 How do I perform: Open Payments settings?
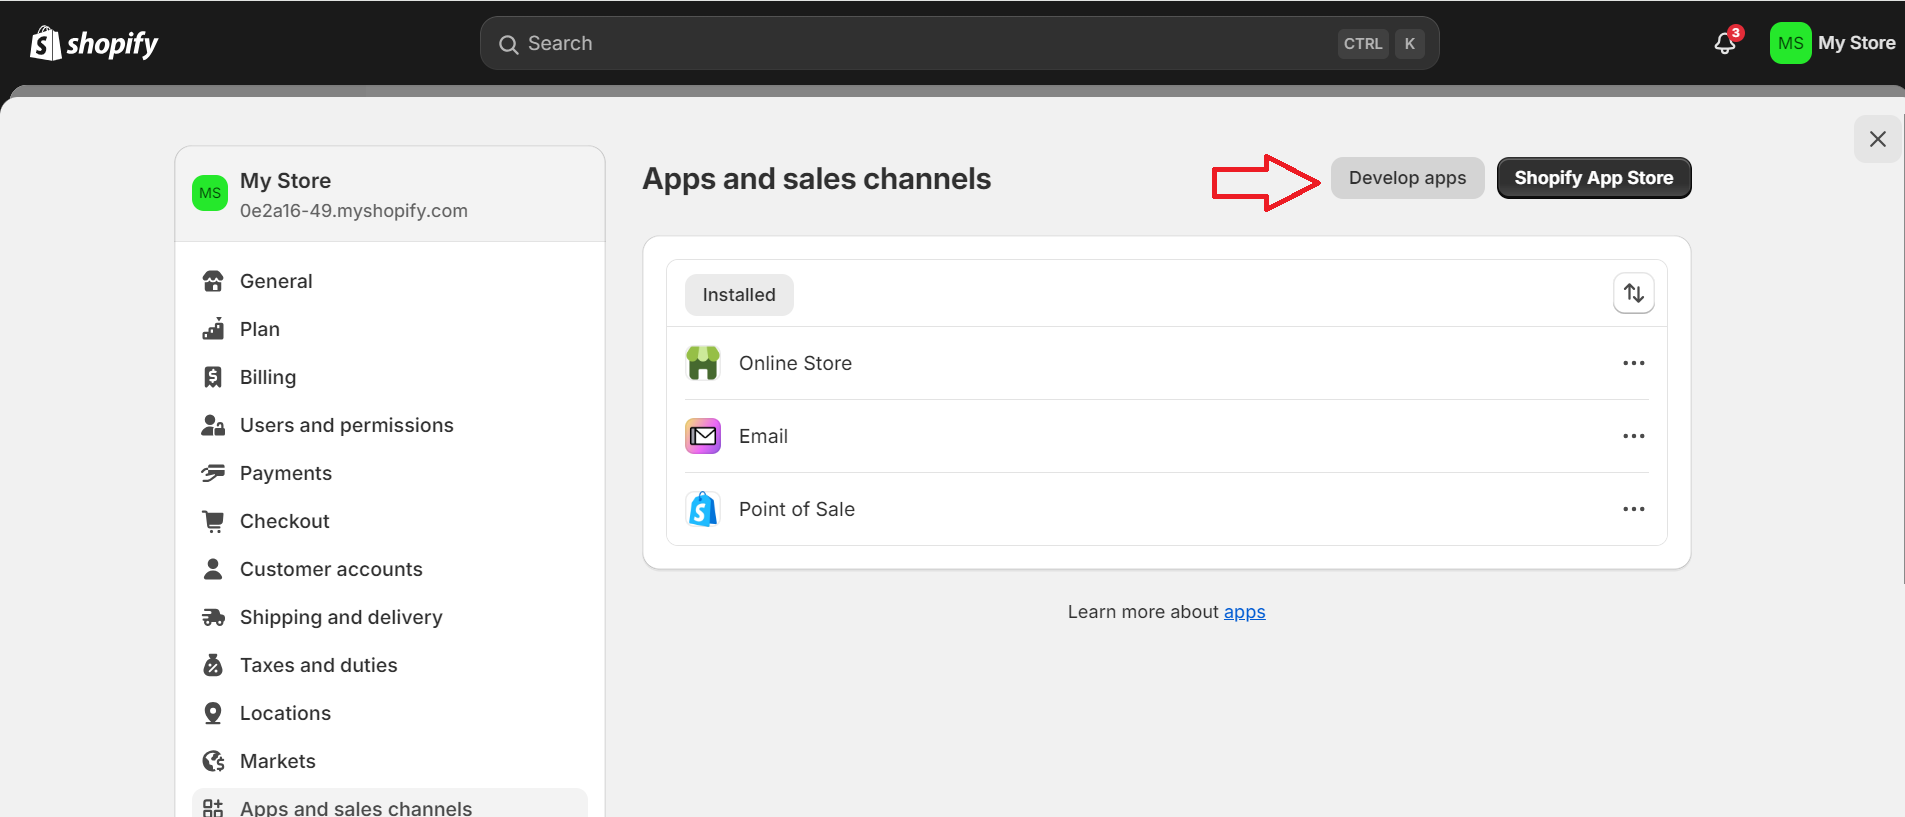pos(390,473)
